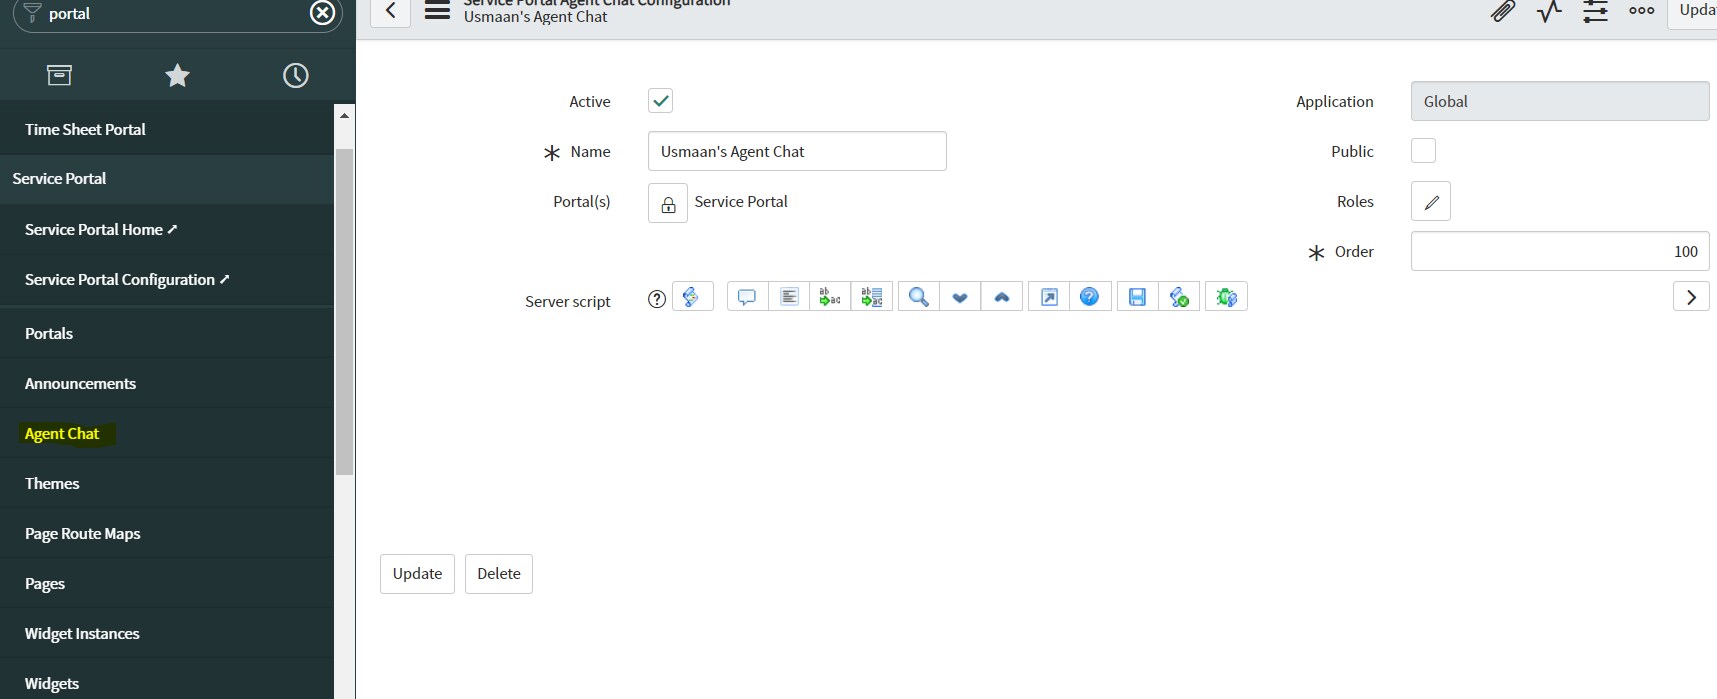The image size is (1717, 699).
Task: Open the All Applications archive tab
Action: click(x=59, y=75)
